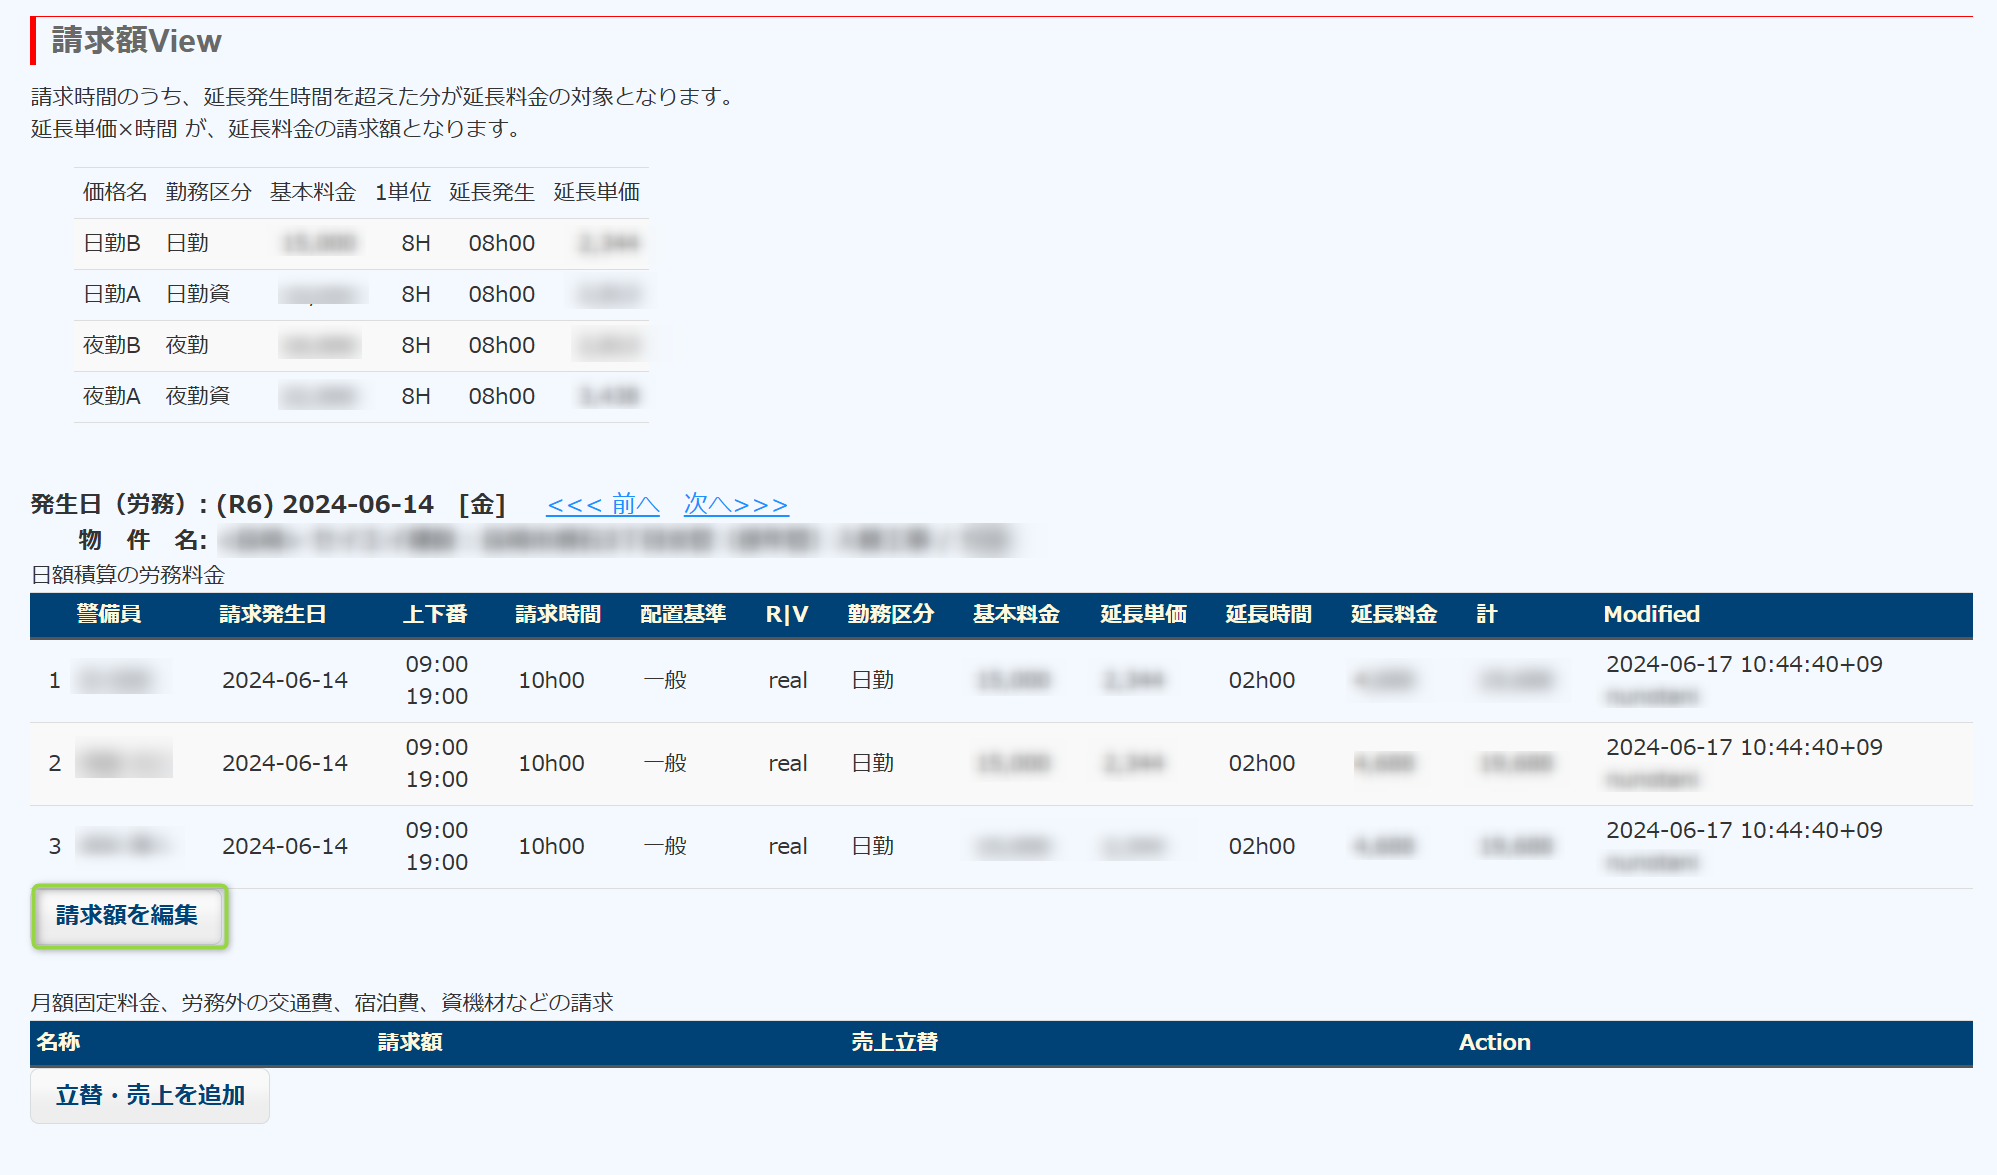Viewport: 1997px width, 1175px height.
Task: Click the 請求時間 column header
Action: tap(558, 614)
